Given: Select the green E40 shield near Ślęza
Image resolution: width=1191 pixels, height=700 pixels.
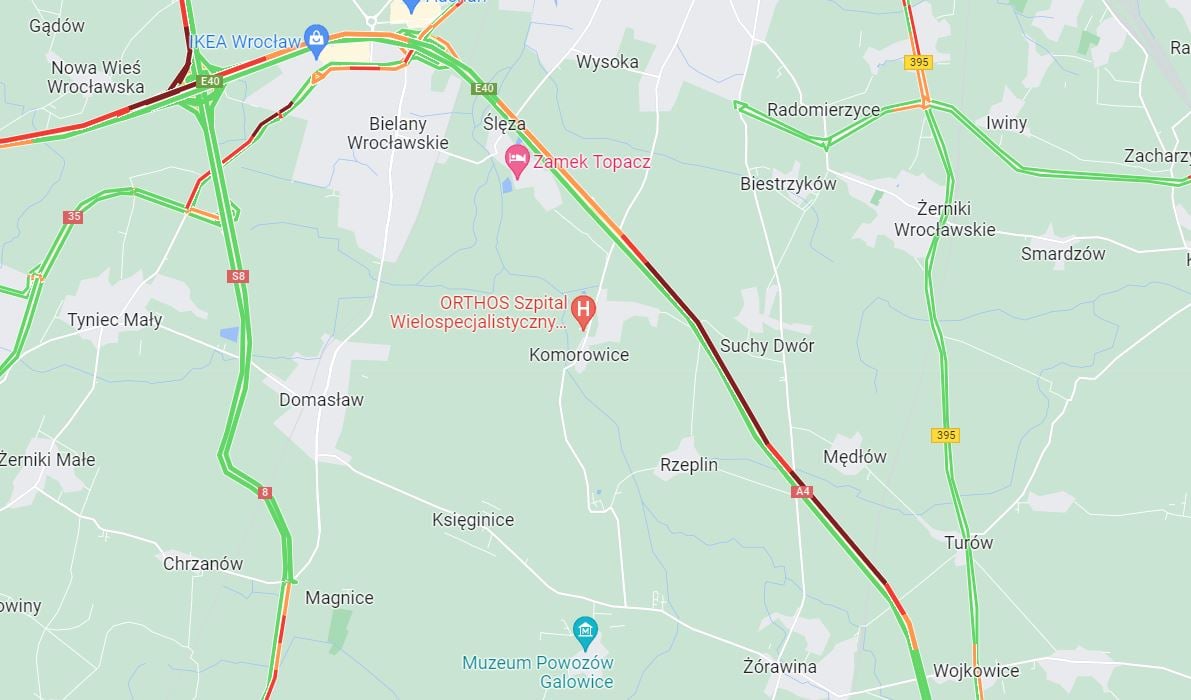Looking at the screenshot, I should [484, 89].
